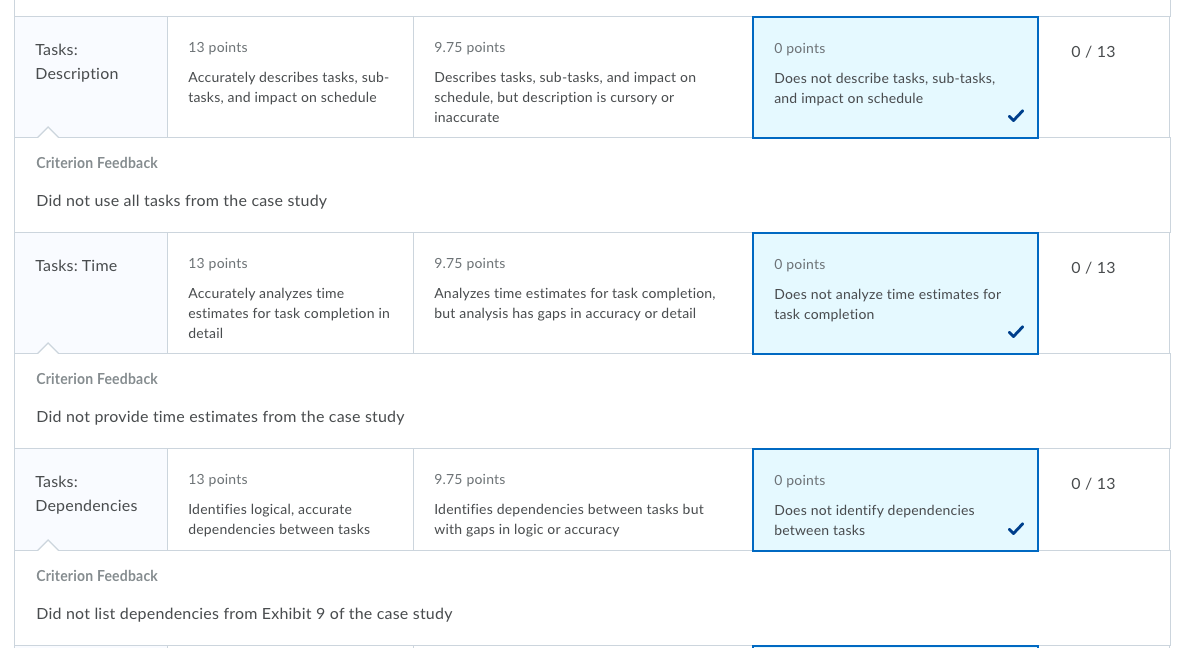
Task: Click feedback pointer caret under Tasks: Time
Action: [x=48, y=348]
